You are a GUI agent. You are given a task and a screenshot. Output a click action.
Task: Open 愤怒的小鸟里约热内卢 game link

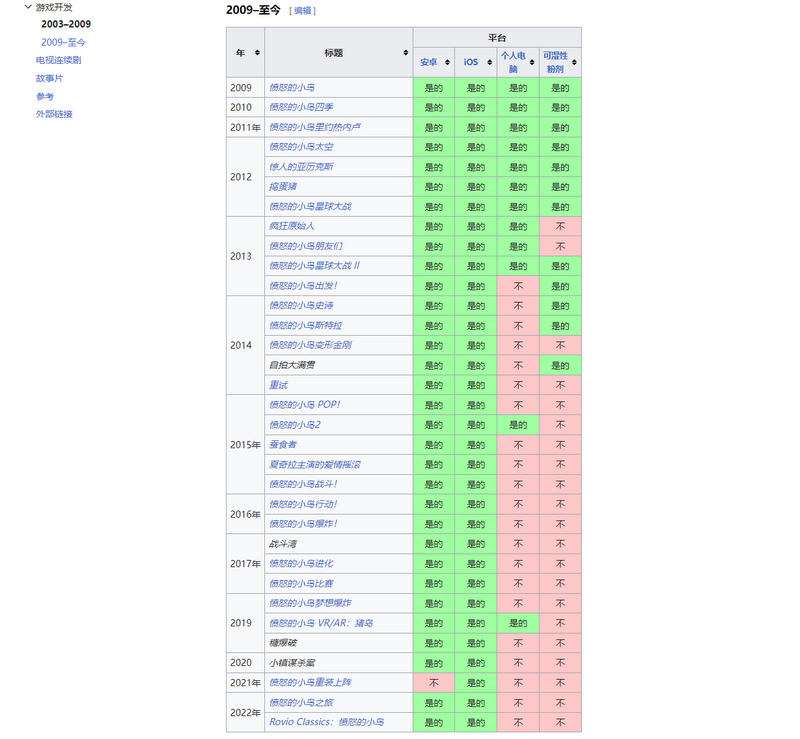315,127
